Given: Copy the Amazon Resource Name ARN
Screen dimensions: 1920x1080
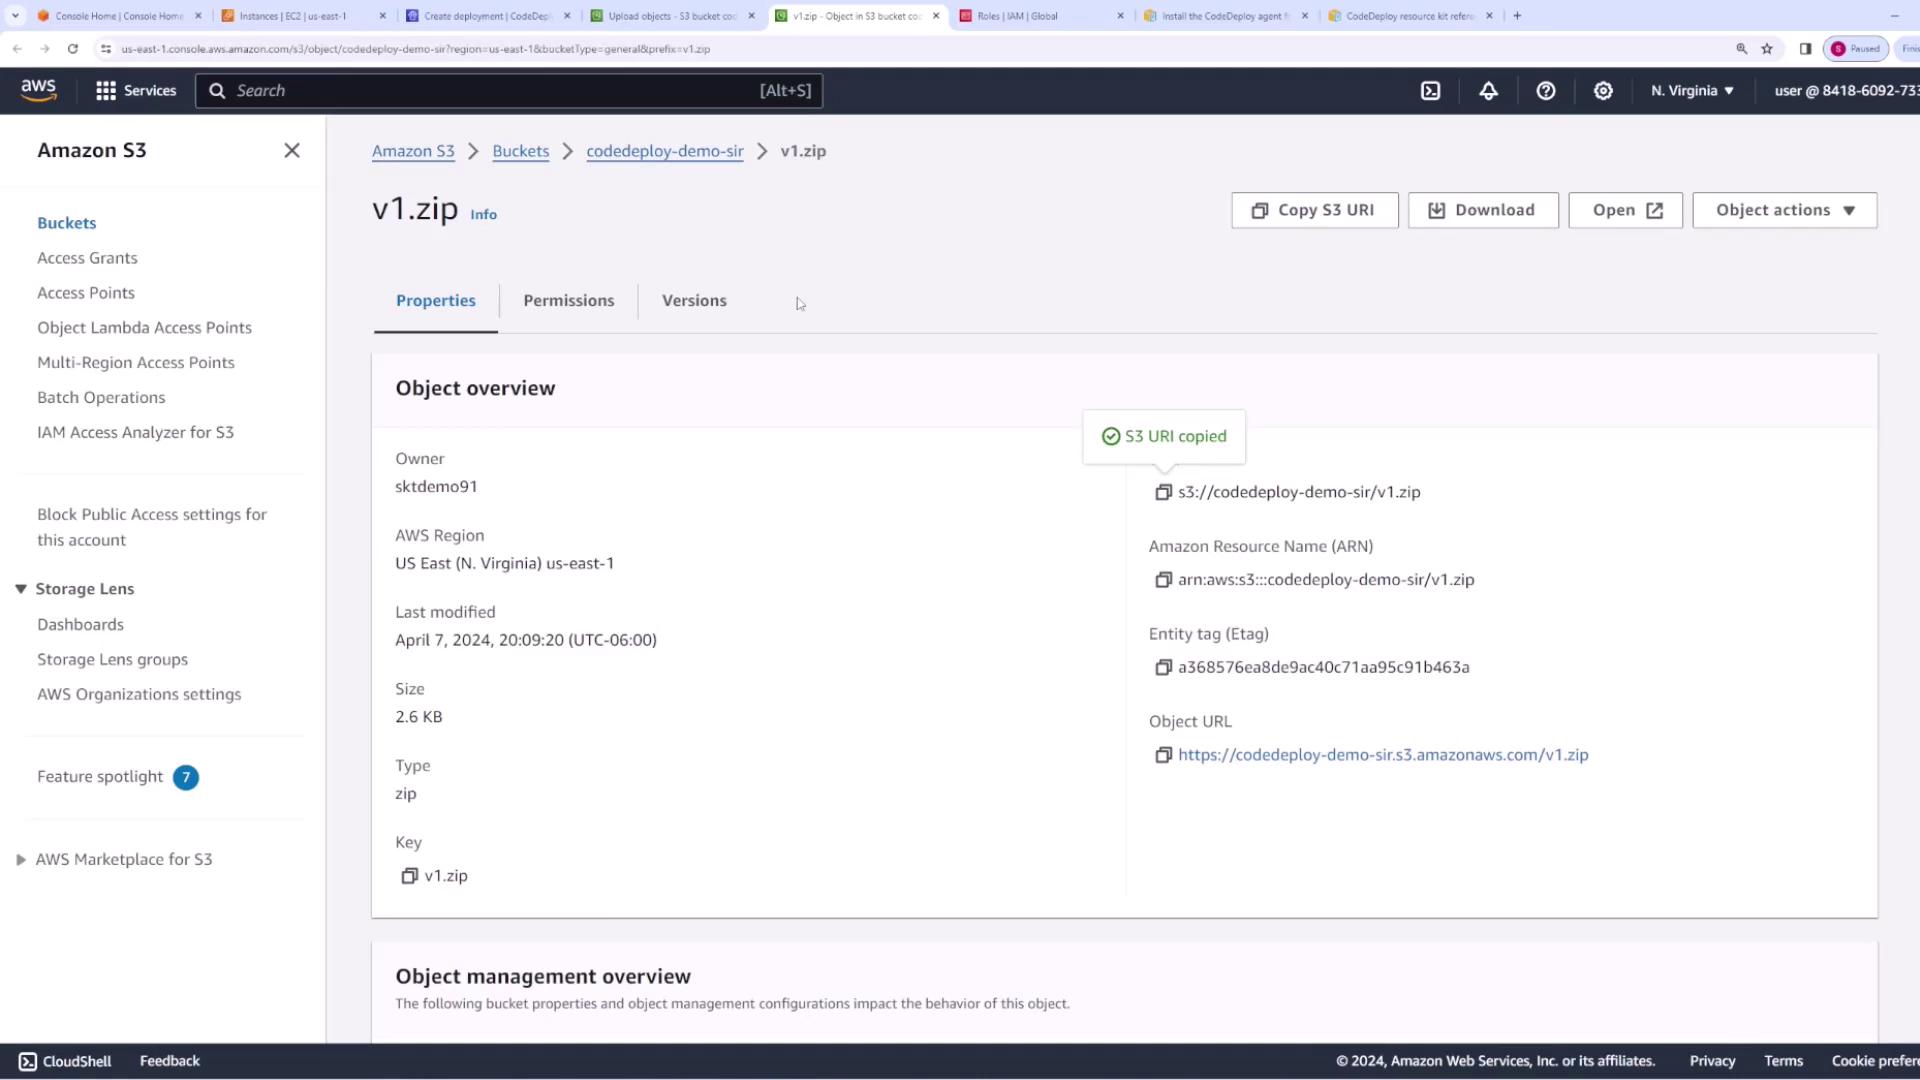Looking at the screenshot, I should [1163, 580].
